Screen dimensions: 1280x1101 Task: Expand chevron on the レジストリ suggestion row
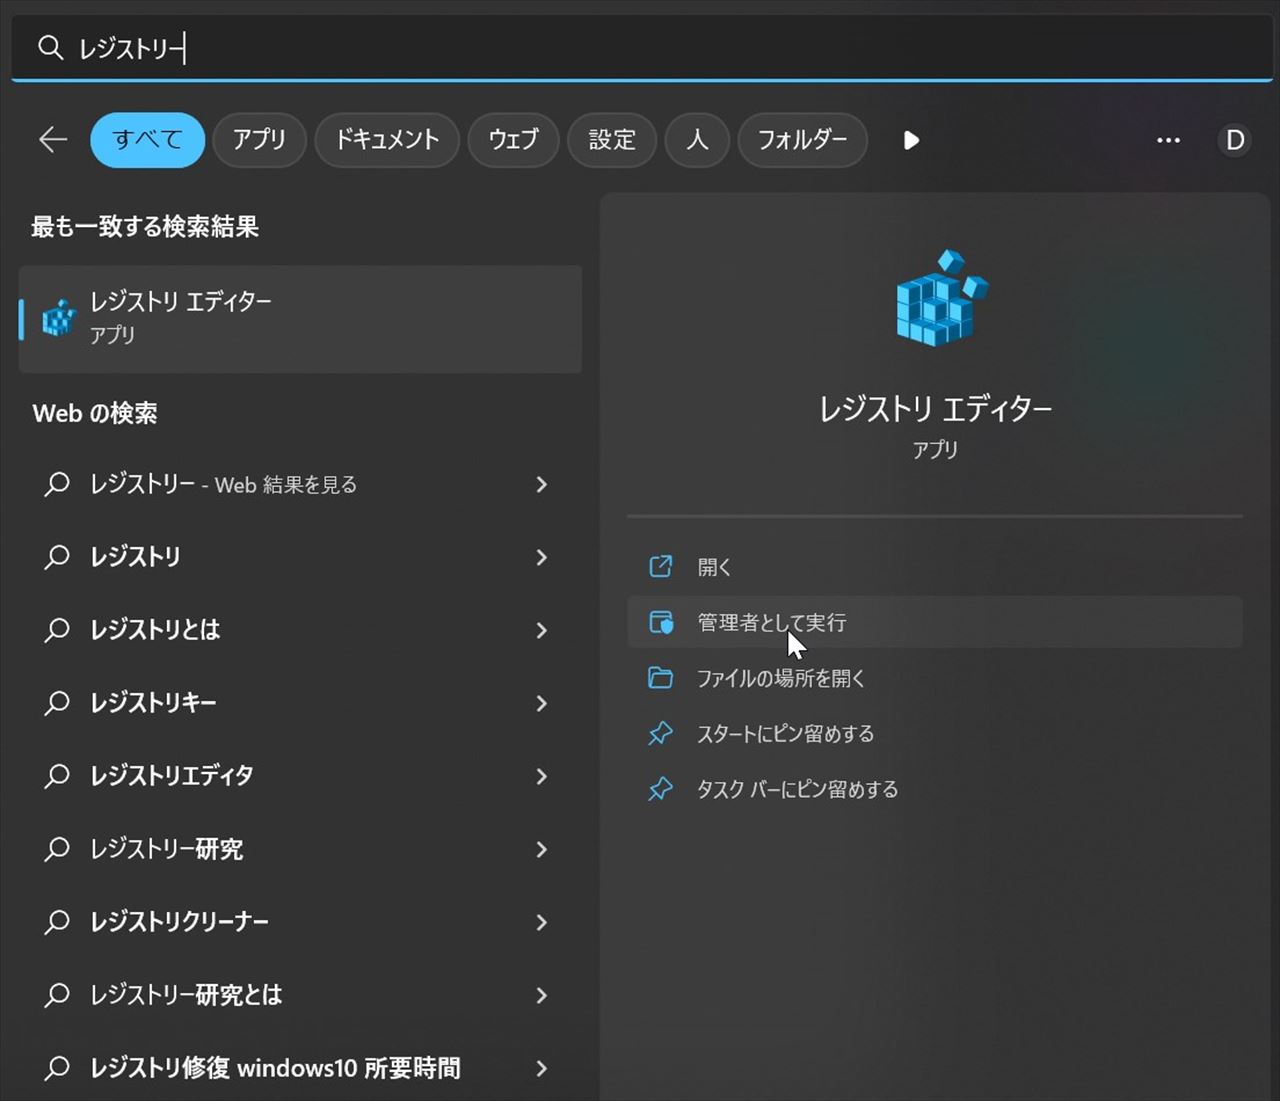(x=542, y=557)
